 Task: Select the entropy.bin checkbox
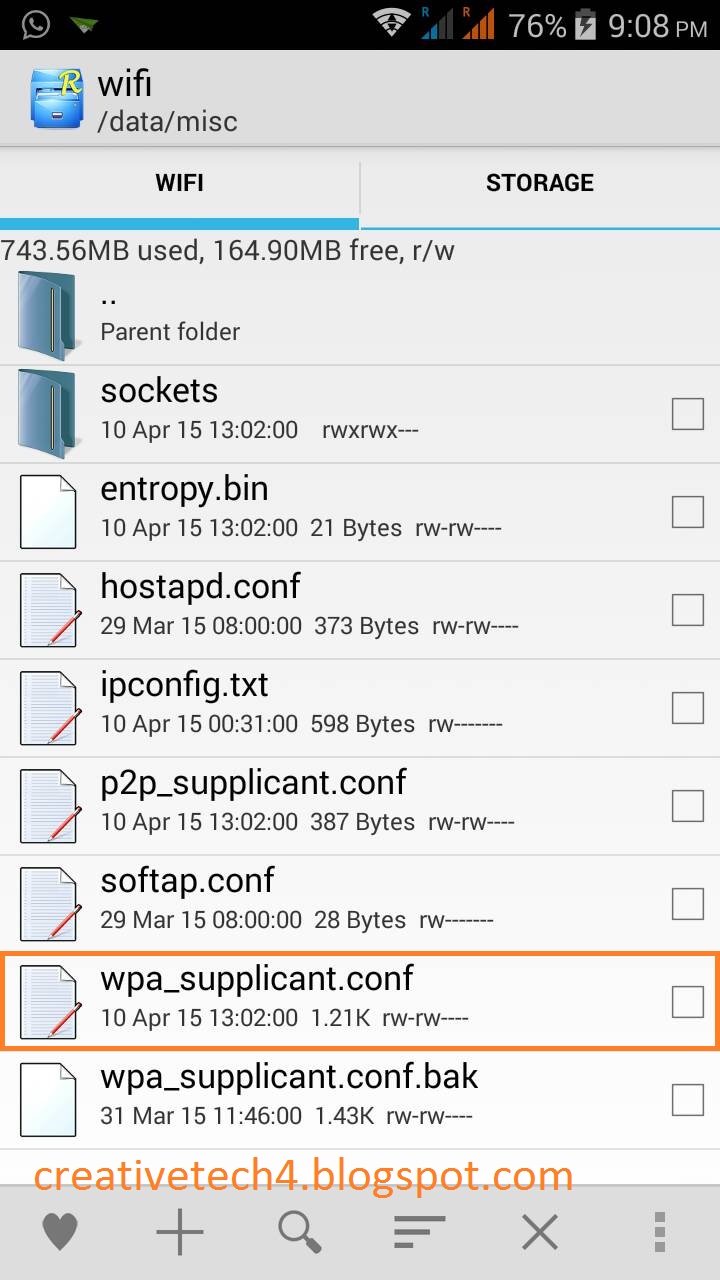coord(688,511)
